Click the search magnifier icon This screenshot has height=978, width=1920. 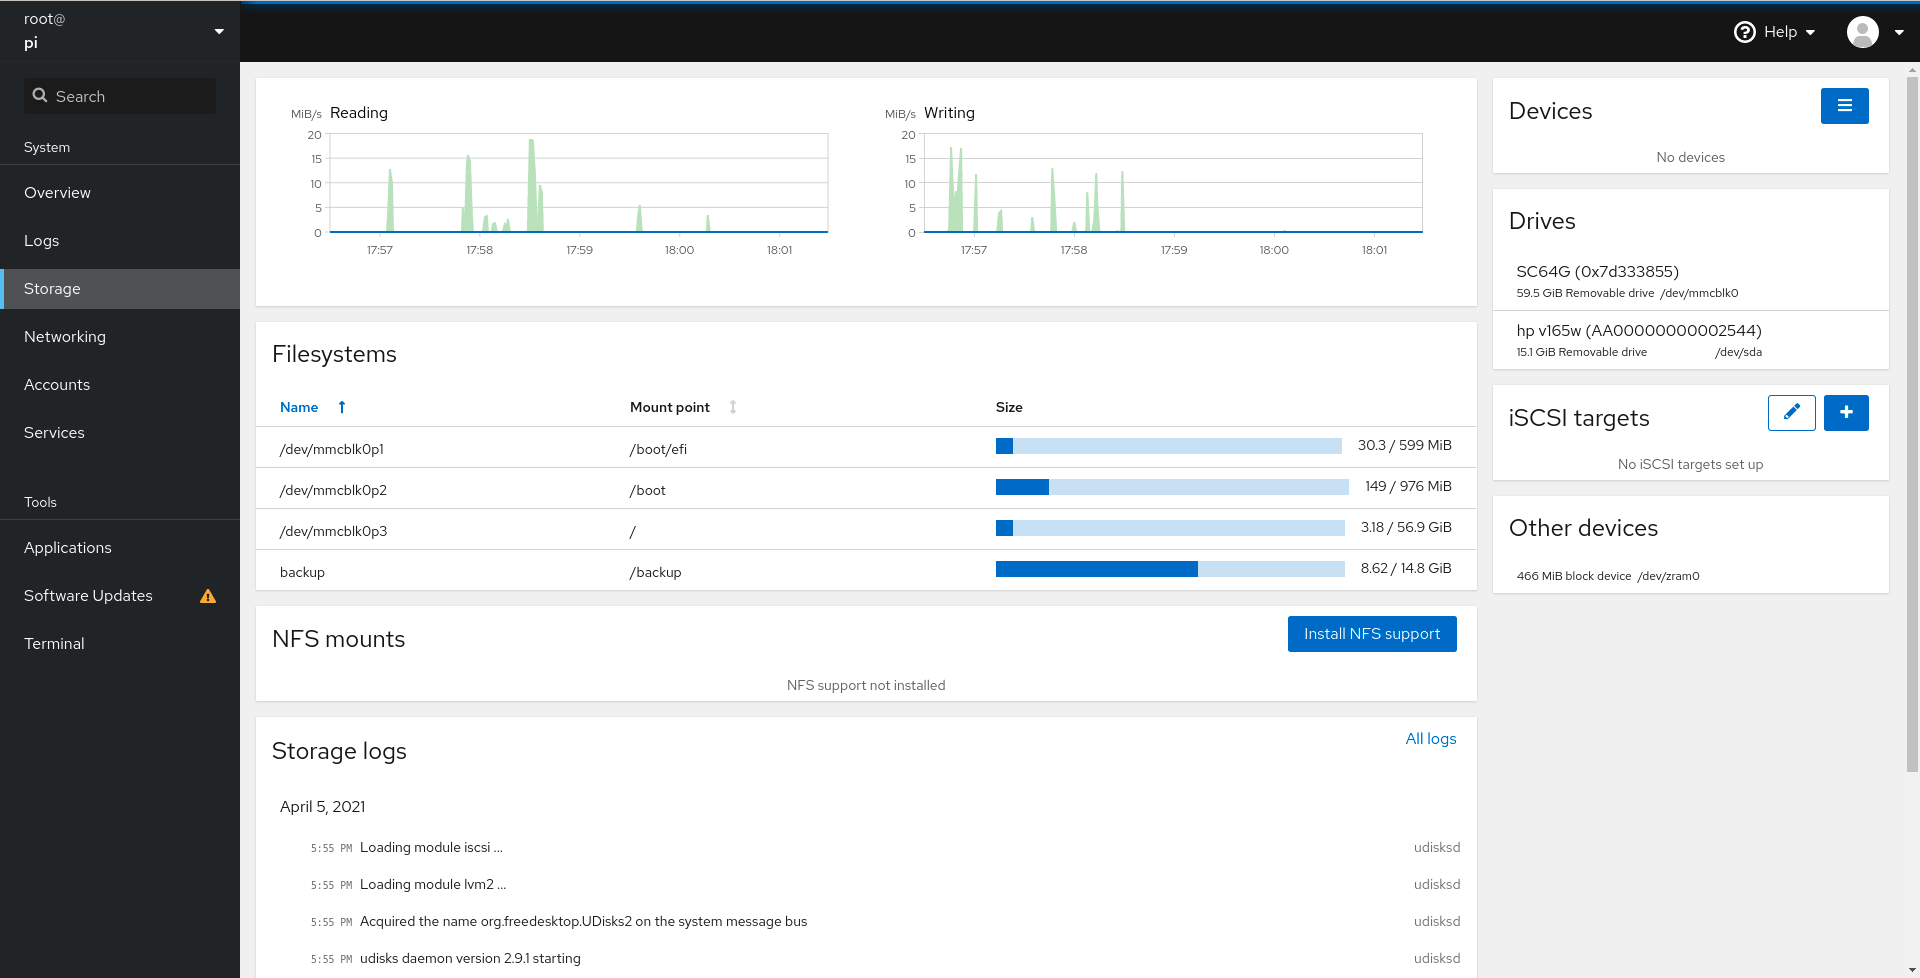coord(40,96)
